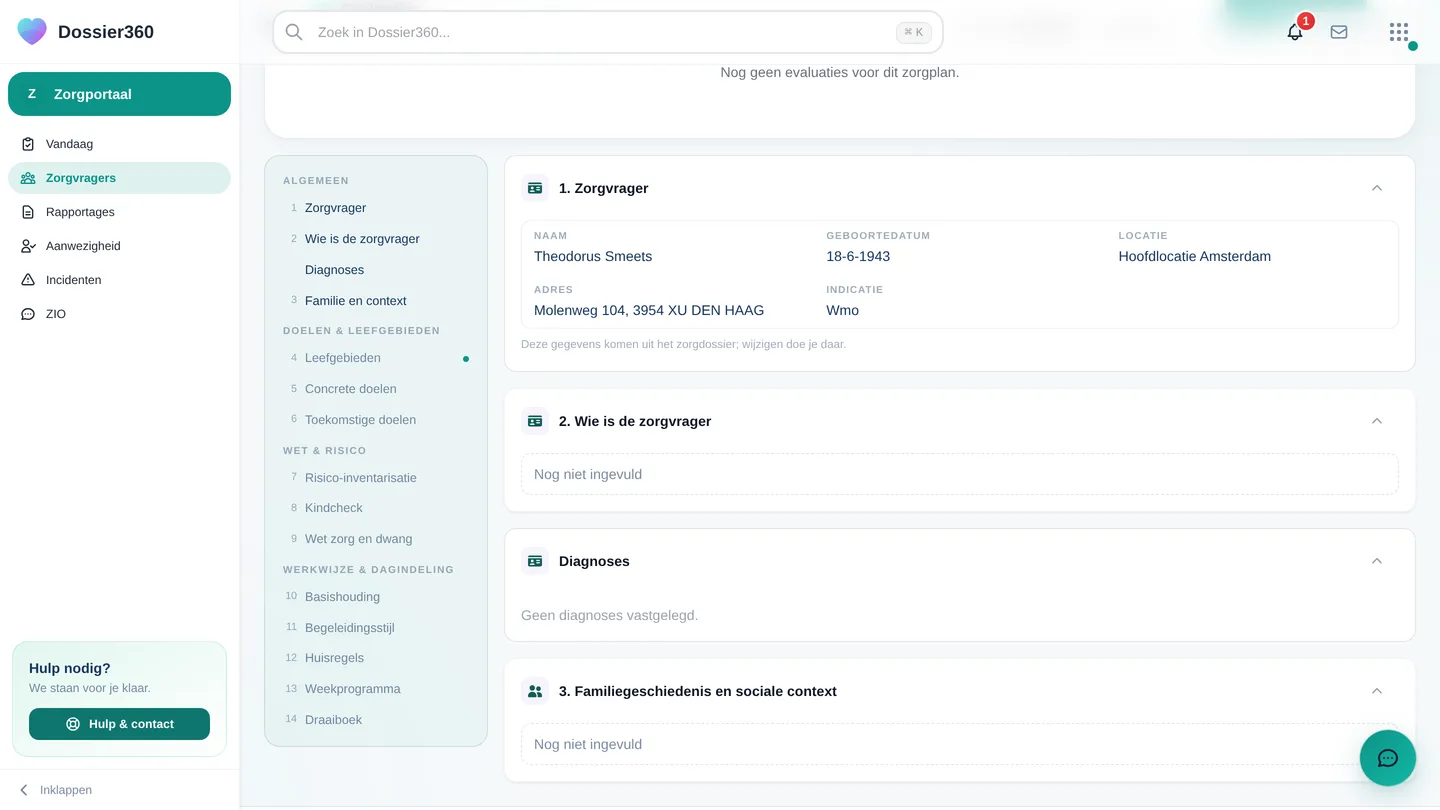Click the Vandaag clipboard icon
This screenshot has width=1440, height=810.
tap(28, 144)
